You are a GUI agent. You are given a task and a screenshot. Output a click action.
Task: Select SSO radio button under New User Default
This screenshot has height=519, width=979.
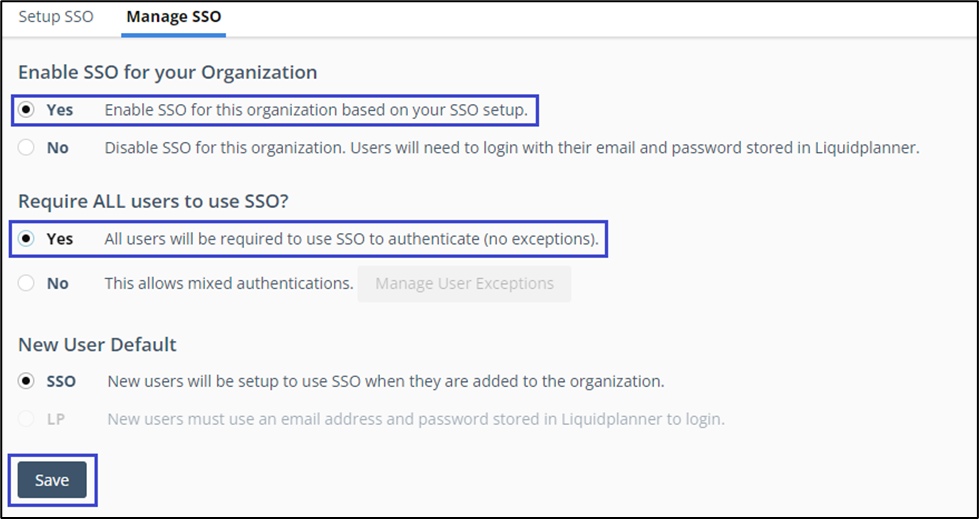[27, 381]
